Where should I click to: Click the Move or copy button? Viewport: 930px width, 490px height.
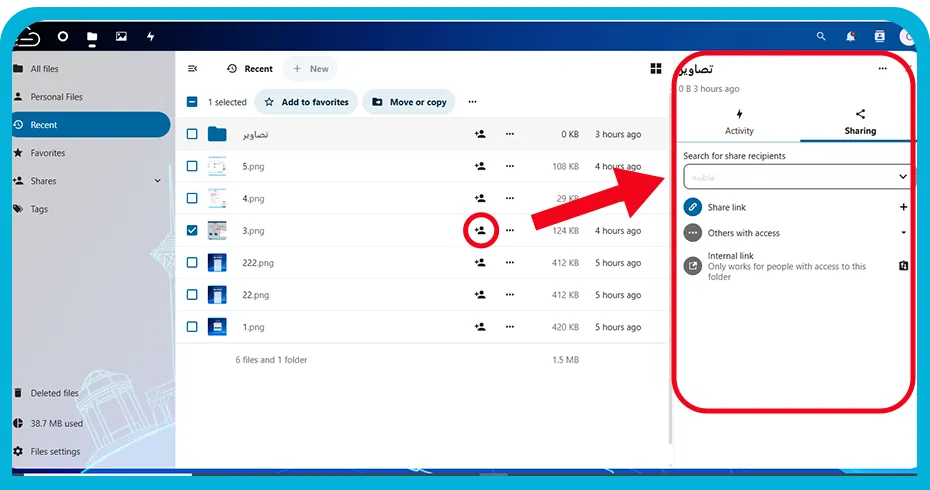(409, 102)
